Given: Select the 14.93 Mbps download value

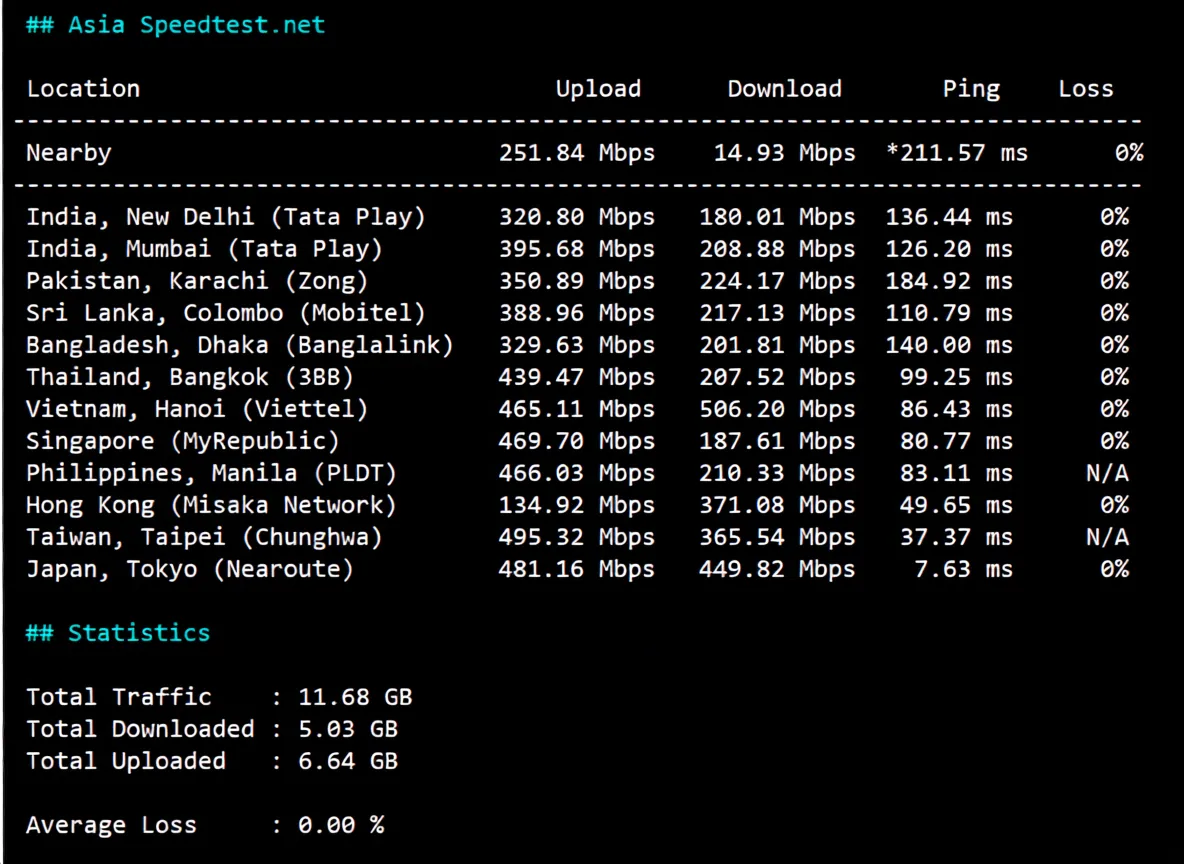Looking at the screenshot, I should [x=785, y=153].
